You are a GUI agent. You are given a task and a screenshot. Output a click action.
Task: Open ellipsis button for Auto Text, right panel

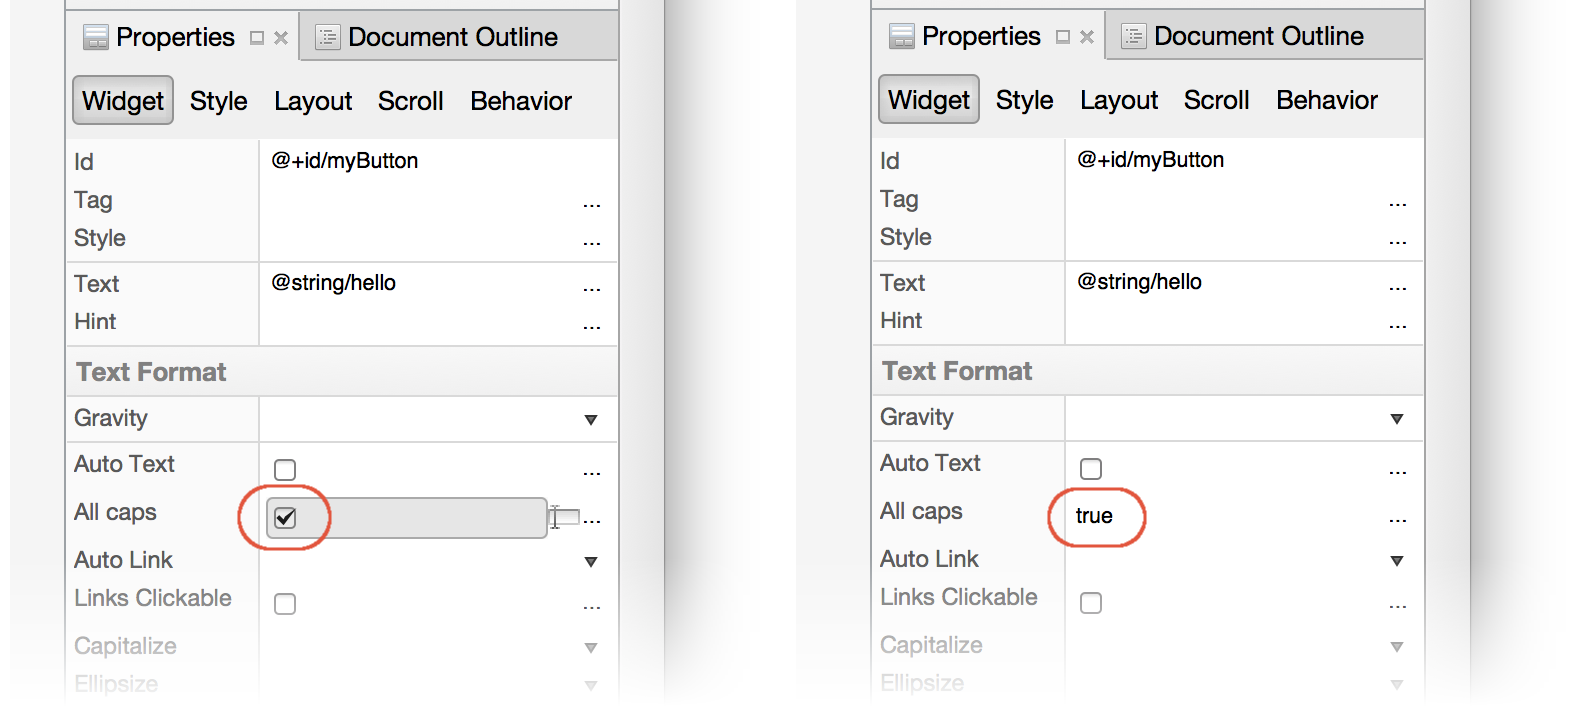(x=1398, y=471)
